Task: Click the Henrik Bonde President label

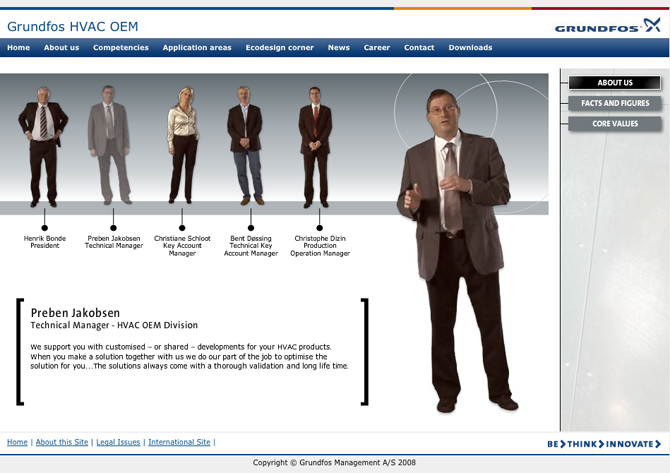Action: point(45,242)
